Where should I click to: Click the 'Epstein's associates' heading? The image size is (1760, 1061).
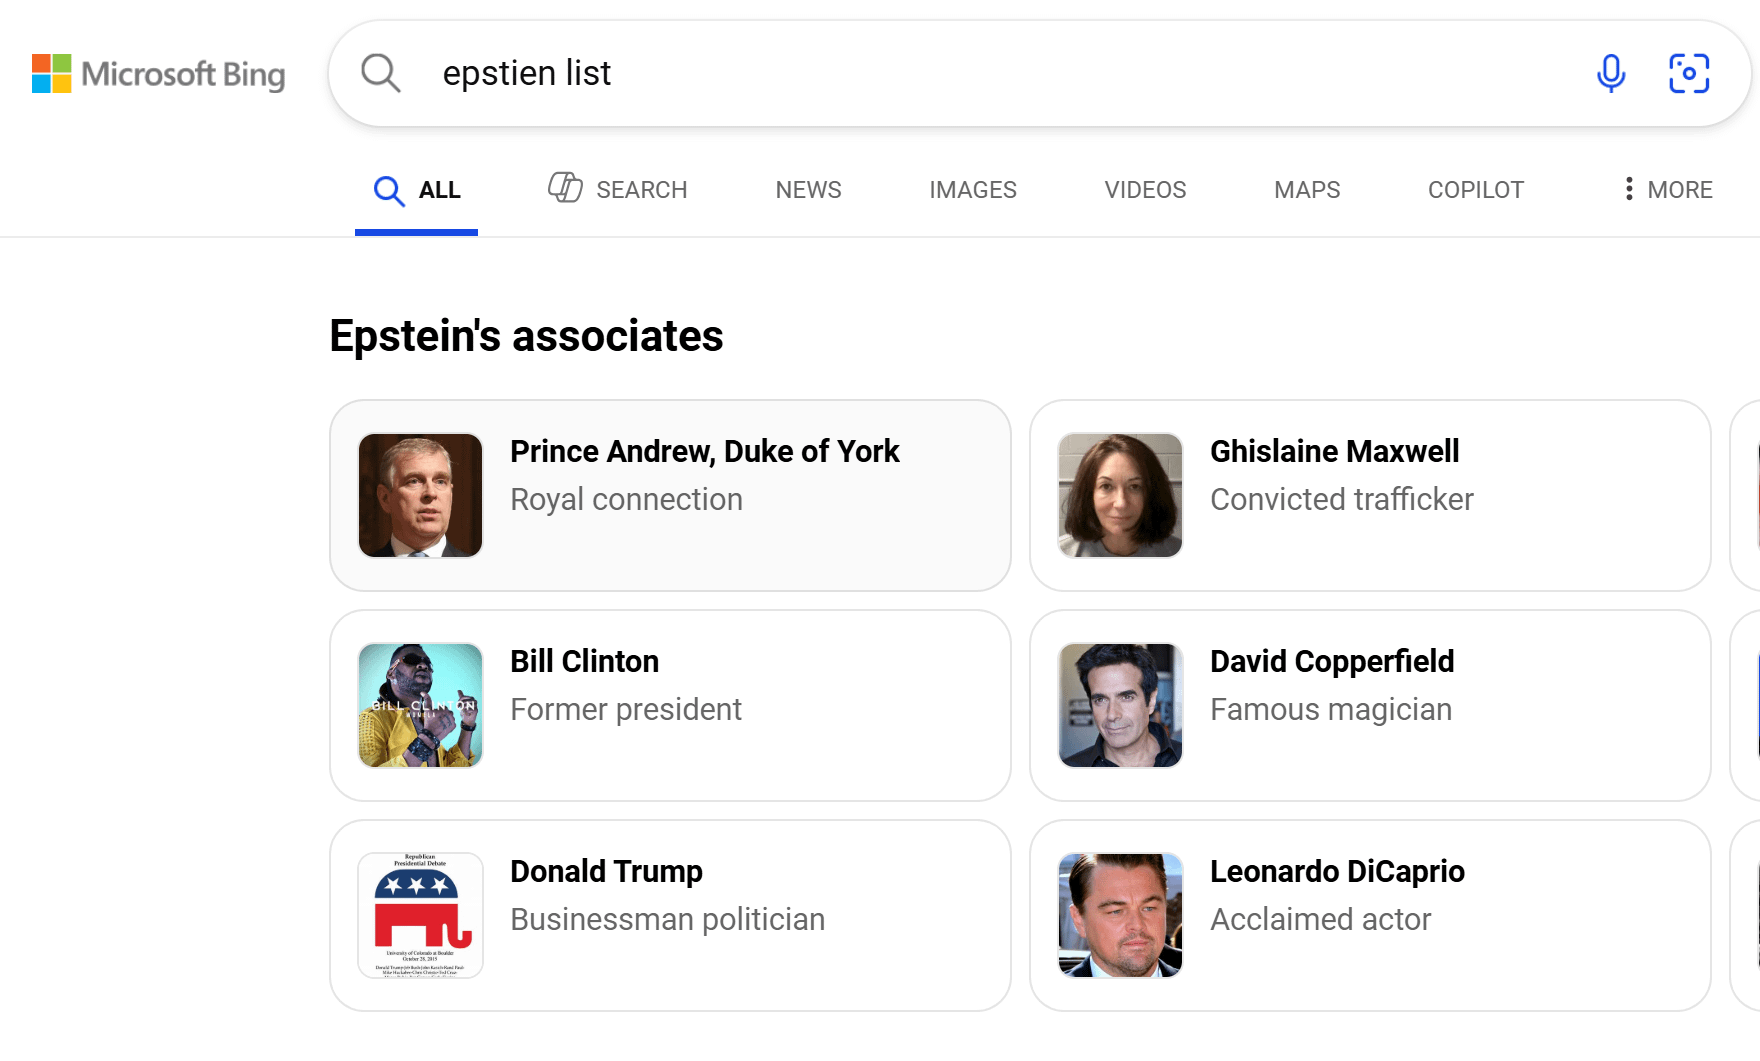click(526, 336)
